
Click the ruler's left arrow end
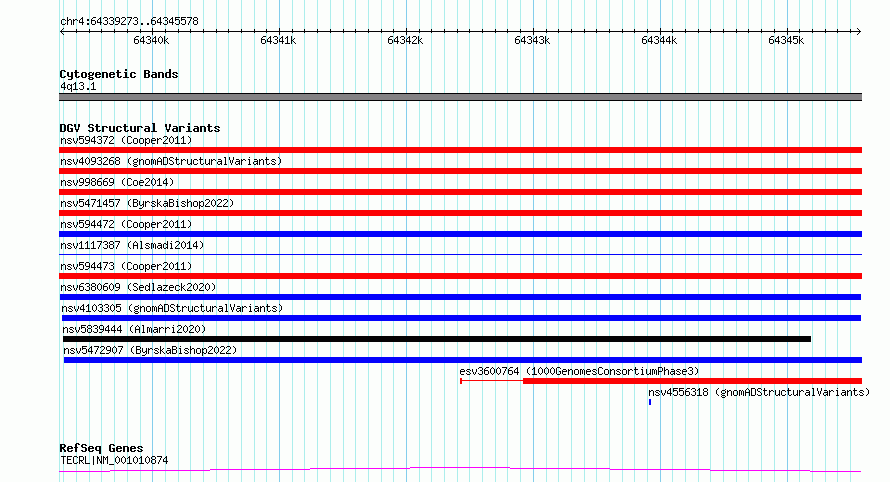click(62, 31)
